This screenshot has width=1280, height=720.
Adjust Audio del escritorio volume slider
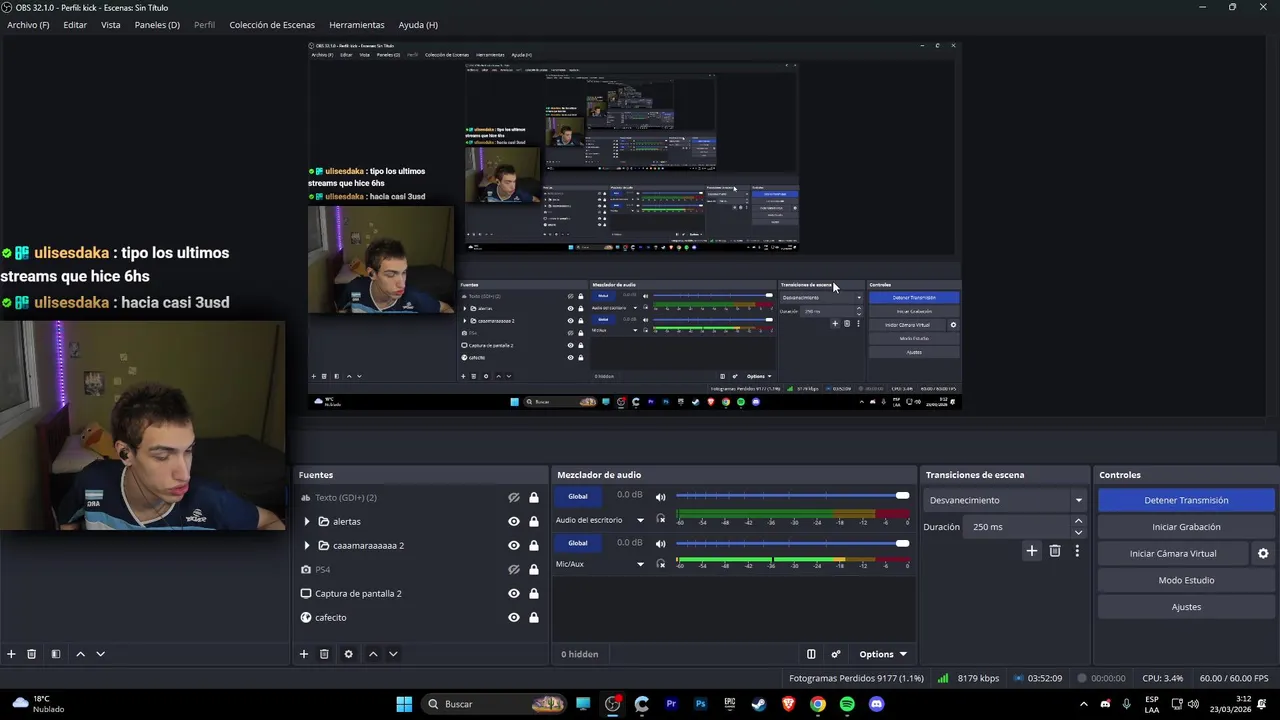tap(792, 496)
